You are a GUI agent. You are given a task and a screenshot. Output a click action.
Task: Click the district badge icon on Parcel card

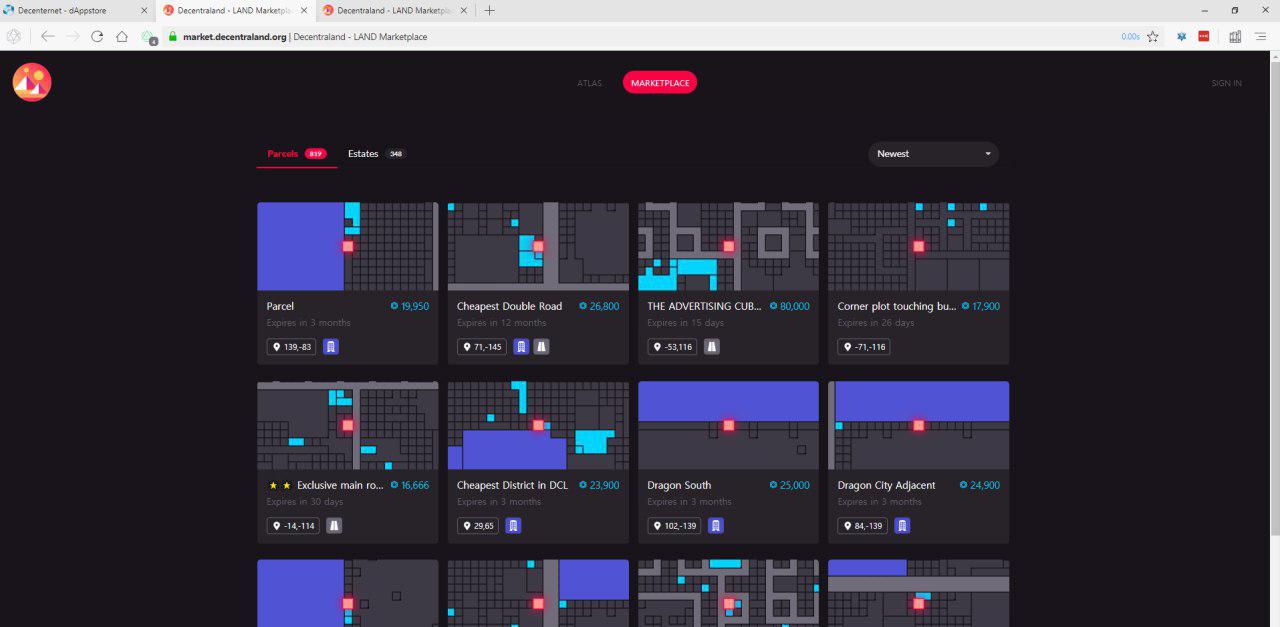(x=331, y=347)
